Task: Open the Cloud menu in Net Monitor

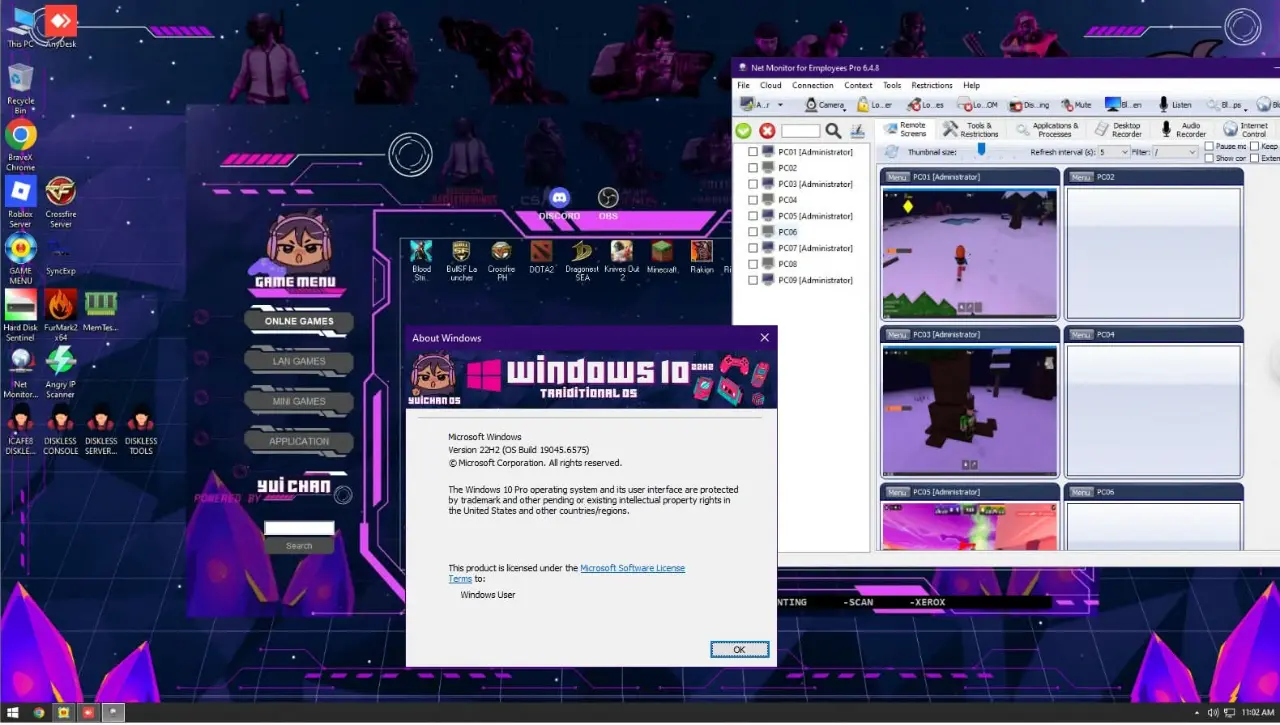Action: pyautogui.click(x=771, y=85)
